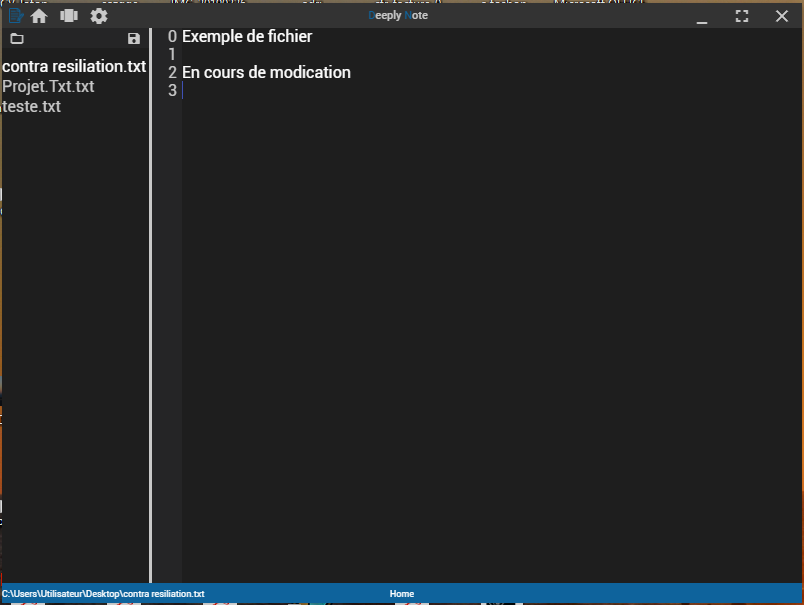Minimize the Deeply Note window
The image size is (804, 605).
tap(702, 17)
